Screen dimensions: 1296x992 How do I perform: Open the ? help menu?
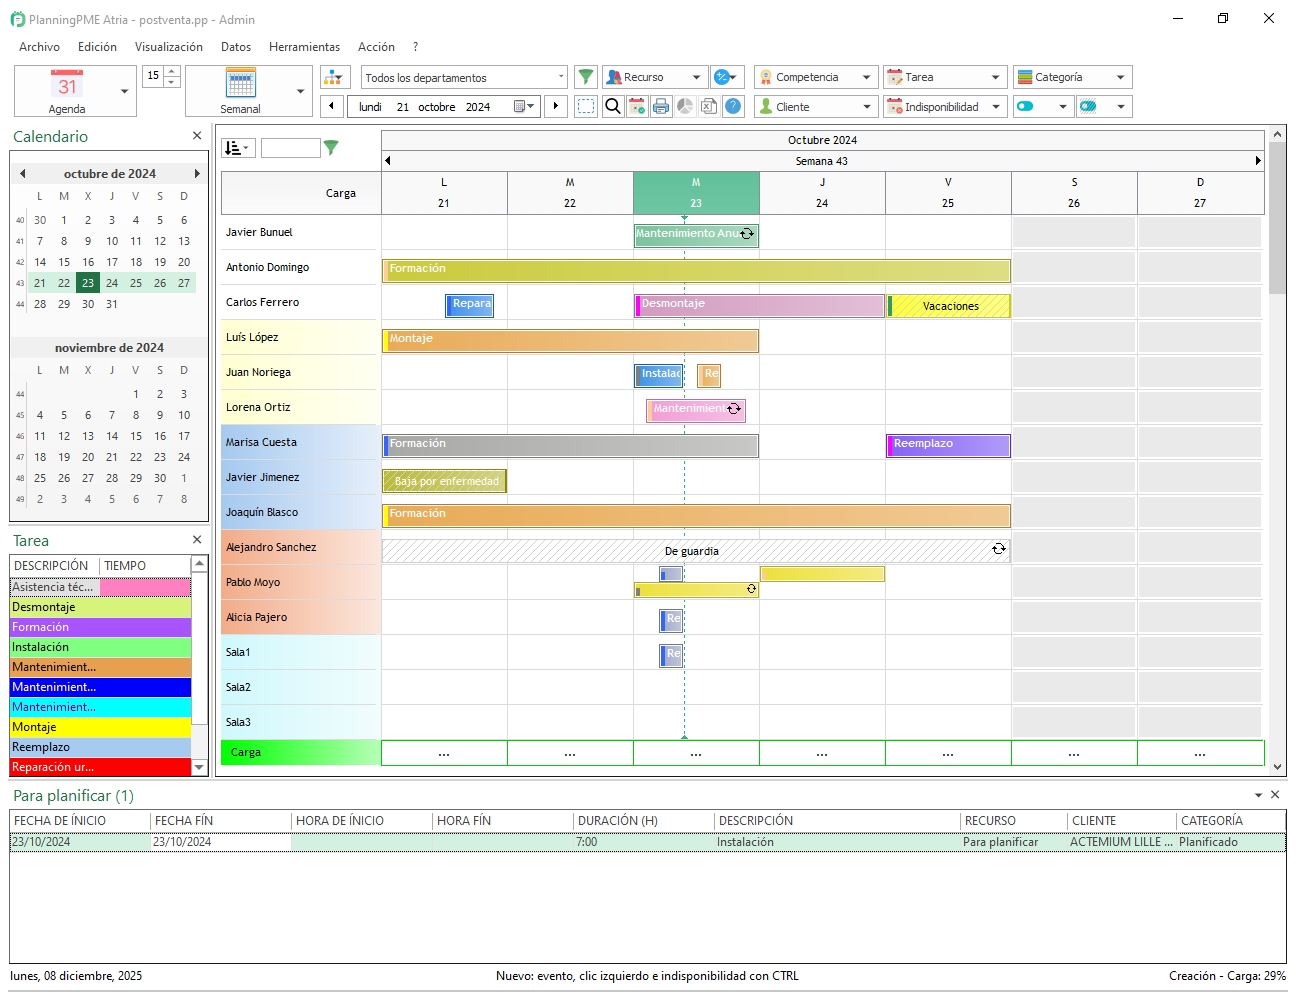[415, 46]
